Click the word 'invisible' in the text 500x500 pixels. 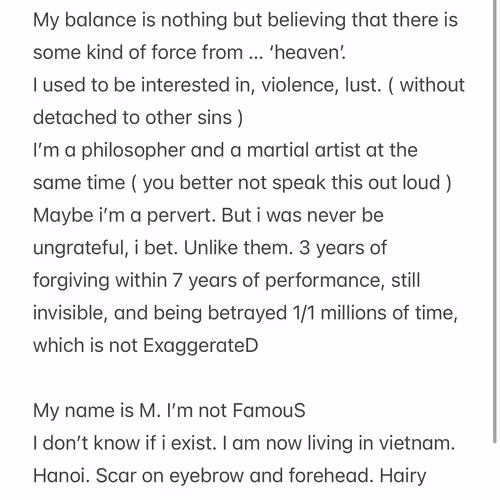click(70, 313)
